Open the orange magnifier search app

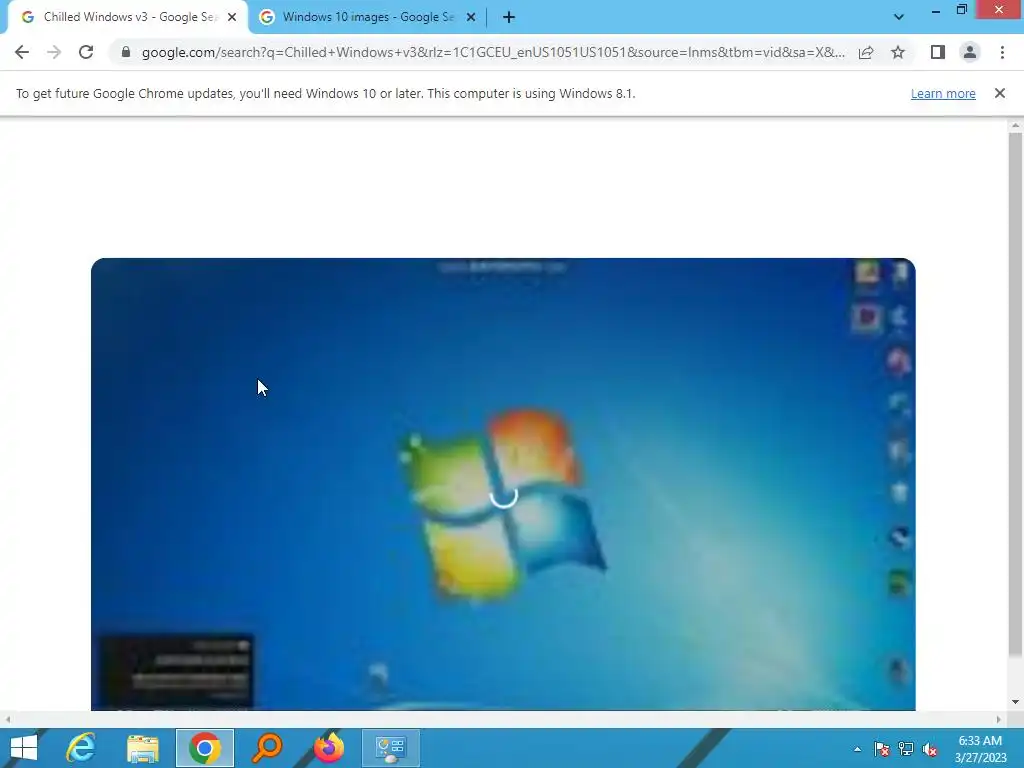[x=266, y=748]
